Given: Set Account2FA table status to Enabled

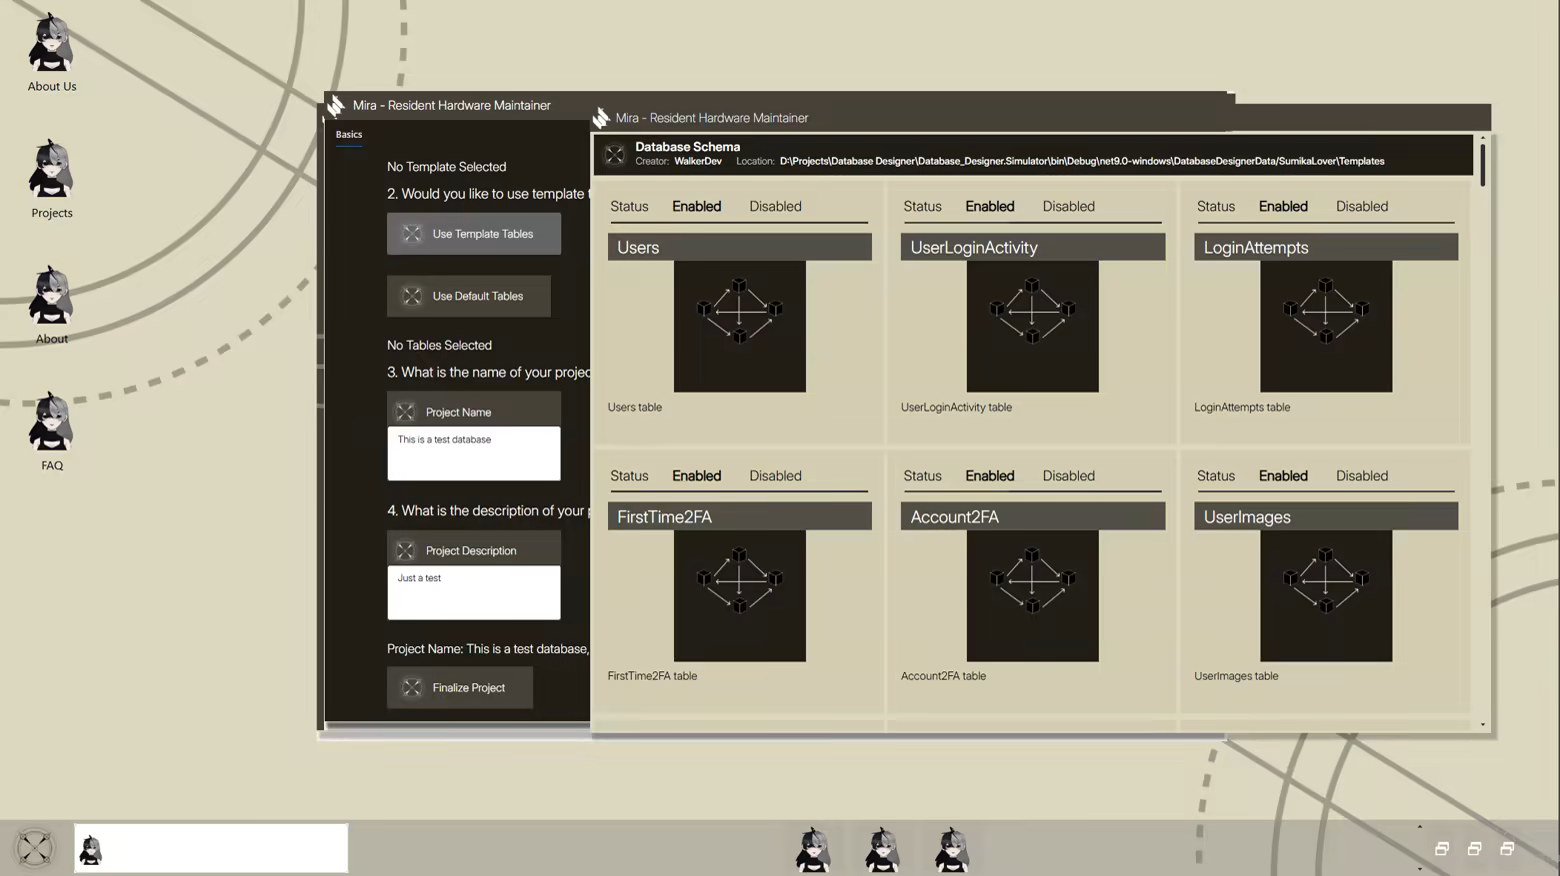Looking at the screenshot, I should [x=989, y=476].
